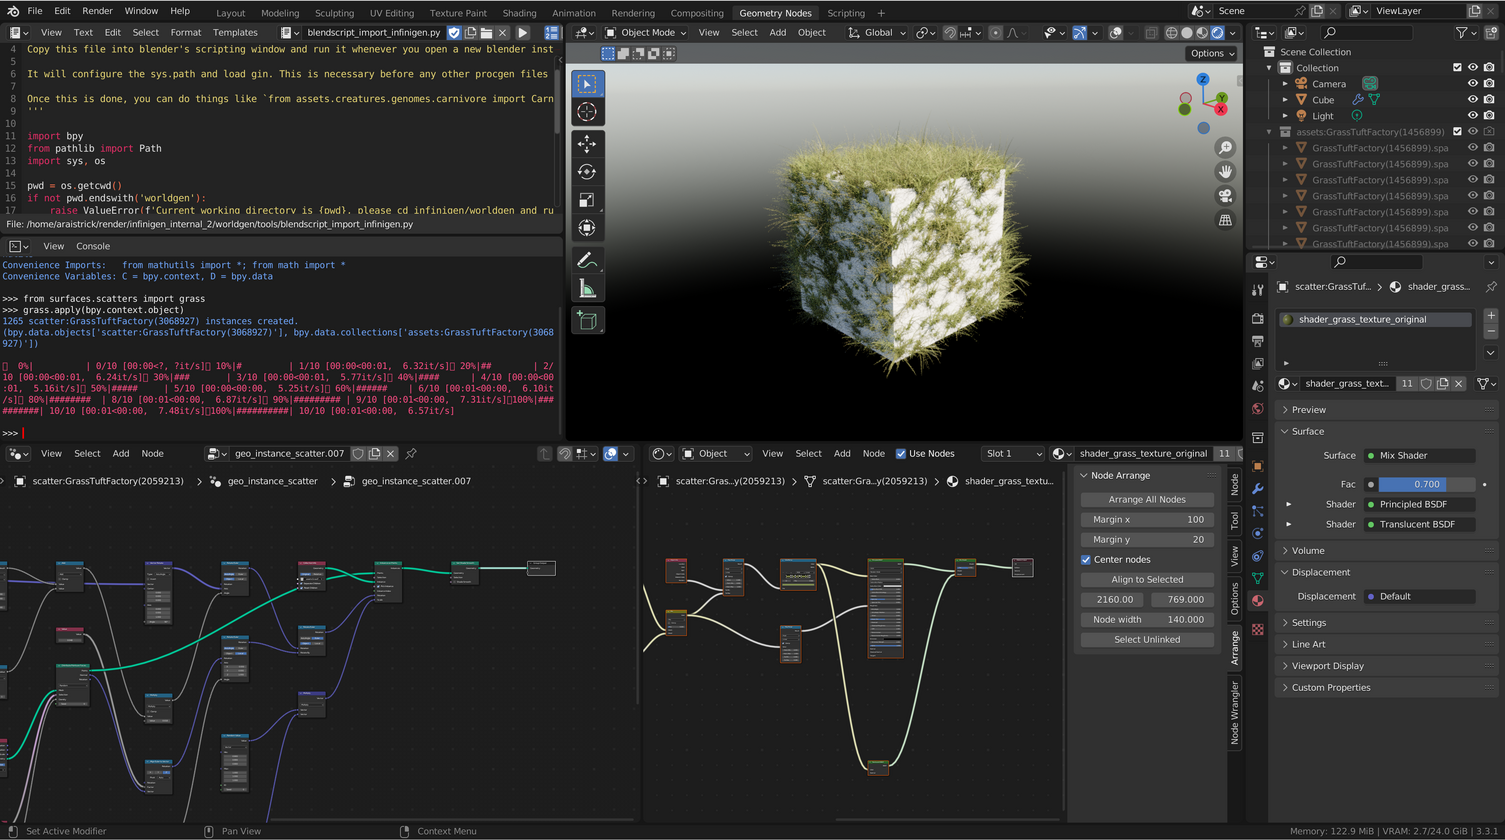Toggle the Use Nodes checkbox
Screen dimensions: 1505x840
pyautogui.click(x=901, y=454)
